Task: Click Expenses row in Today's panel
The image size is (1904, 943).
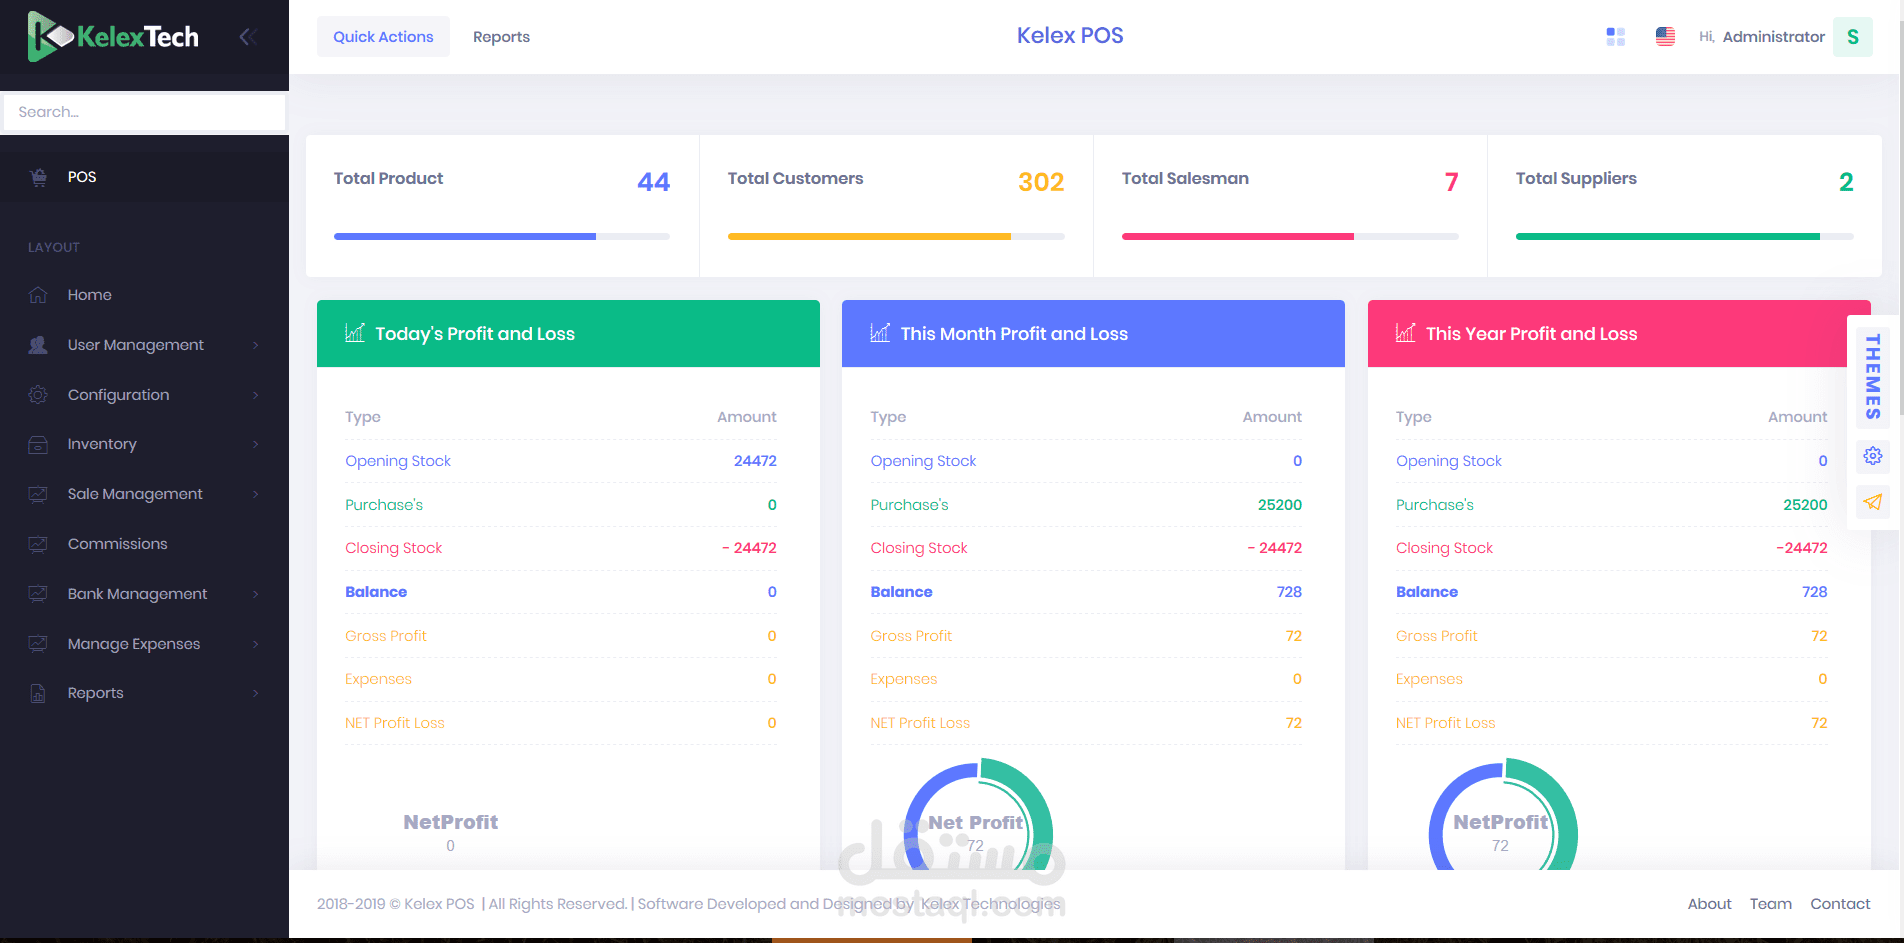Action: pos(561,679)
